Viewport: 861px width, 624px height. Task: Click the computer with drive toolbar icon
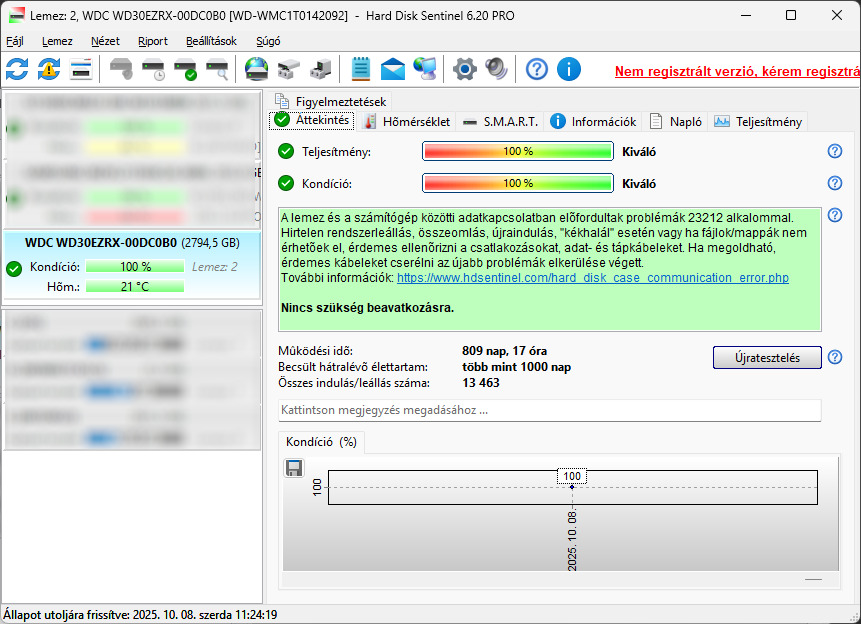(321, 70)
